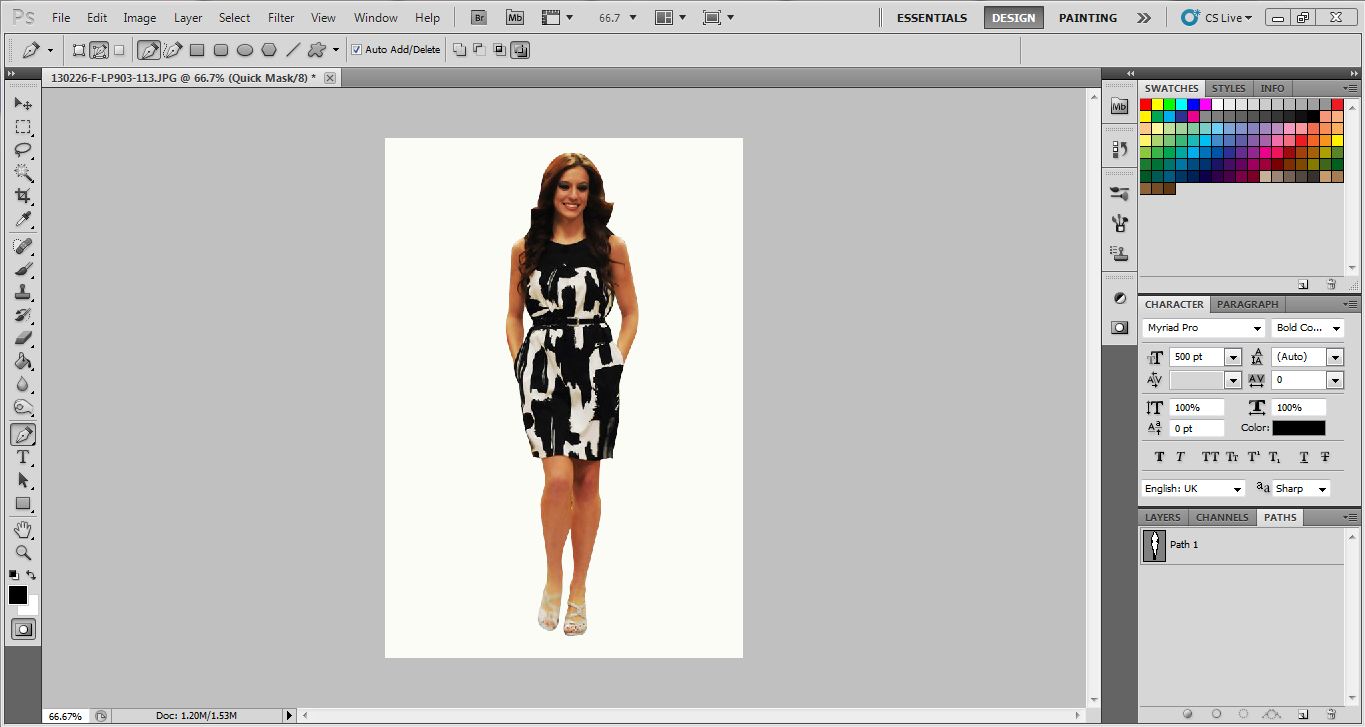
Task: Open CS Live services button
Action: [1215, 18]
